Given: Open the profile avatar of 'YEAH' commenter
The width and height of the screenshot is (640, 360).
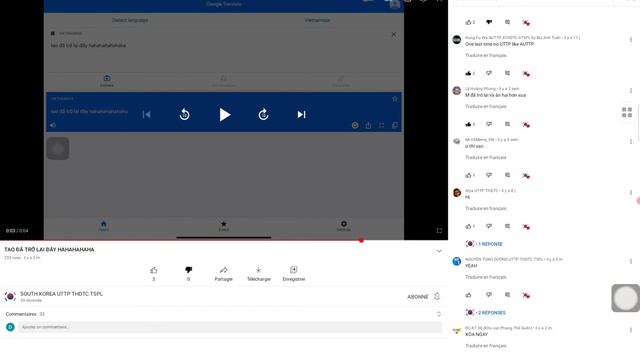Looking at the screenshot, I should click(457, 261).
